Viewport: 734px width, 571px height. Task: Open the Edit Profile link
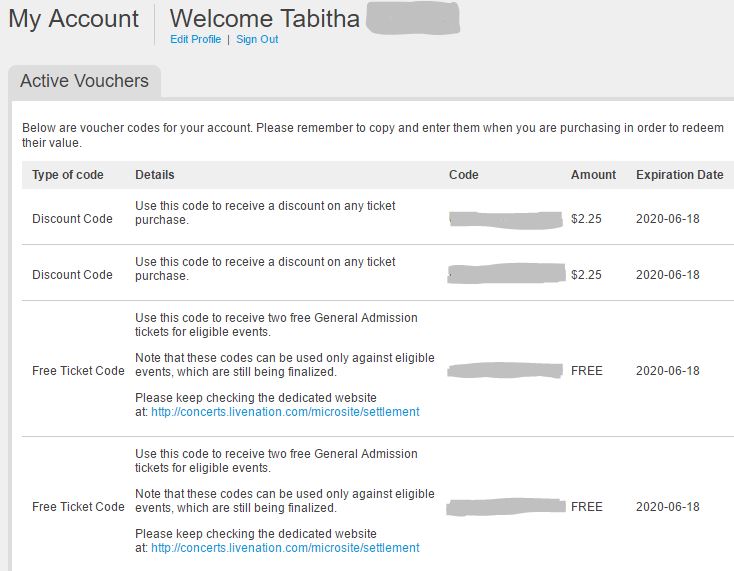point(195,40)
